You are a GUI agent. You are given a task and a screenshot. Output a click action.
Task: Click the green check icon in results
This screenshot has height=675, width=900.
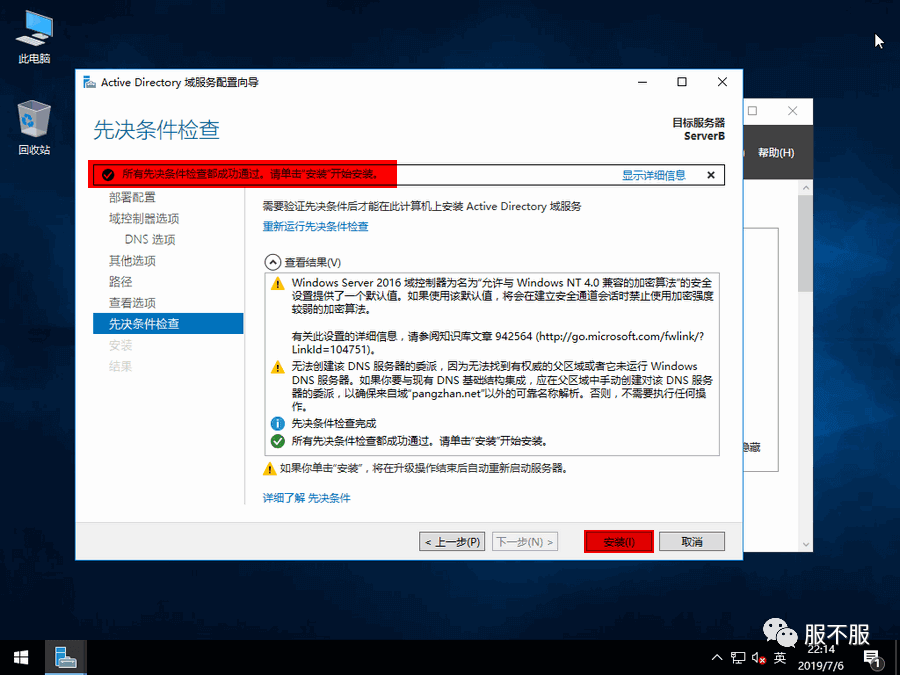278,441
